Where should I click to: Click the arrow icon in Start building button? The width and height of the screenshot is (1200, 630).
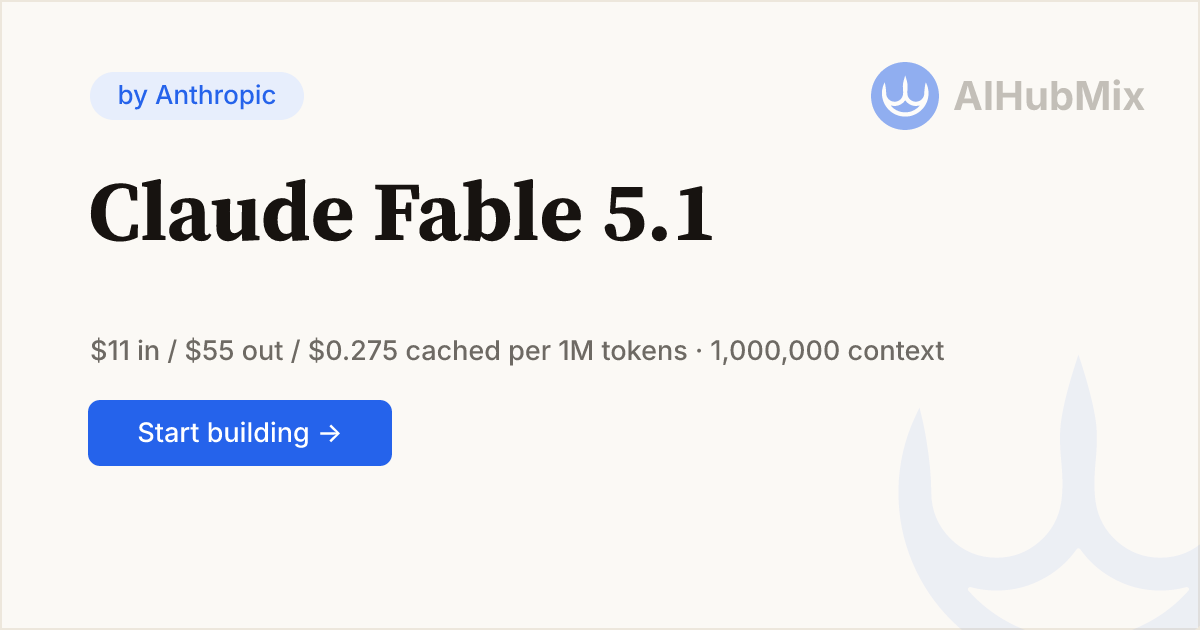tap(330, 433)
